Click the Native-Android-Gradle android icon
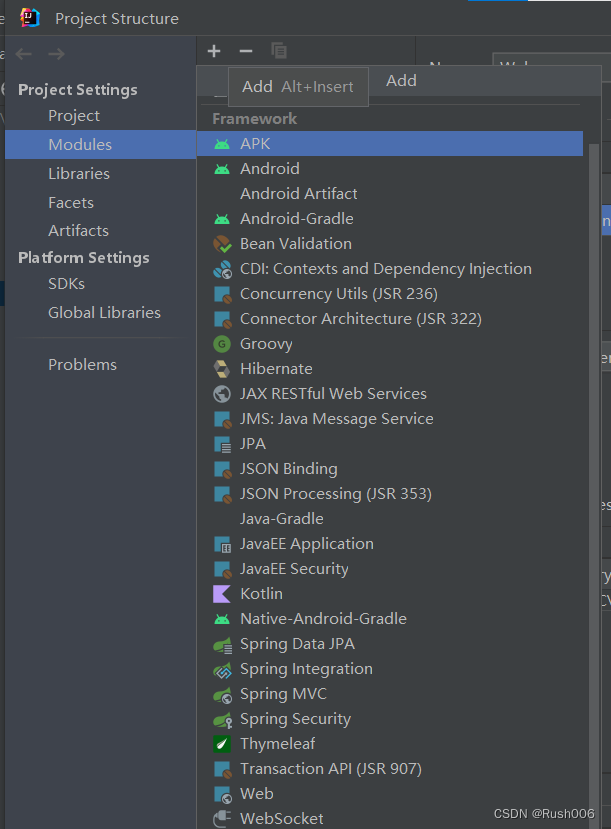 tap(222, 619)
